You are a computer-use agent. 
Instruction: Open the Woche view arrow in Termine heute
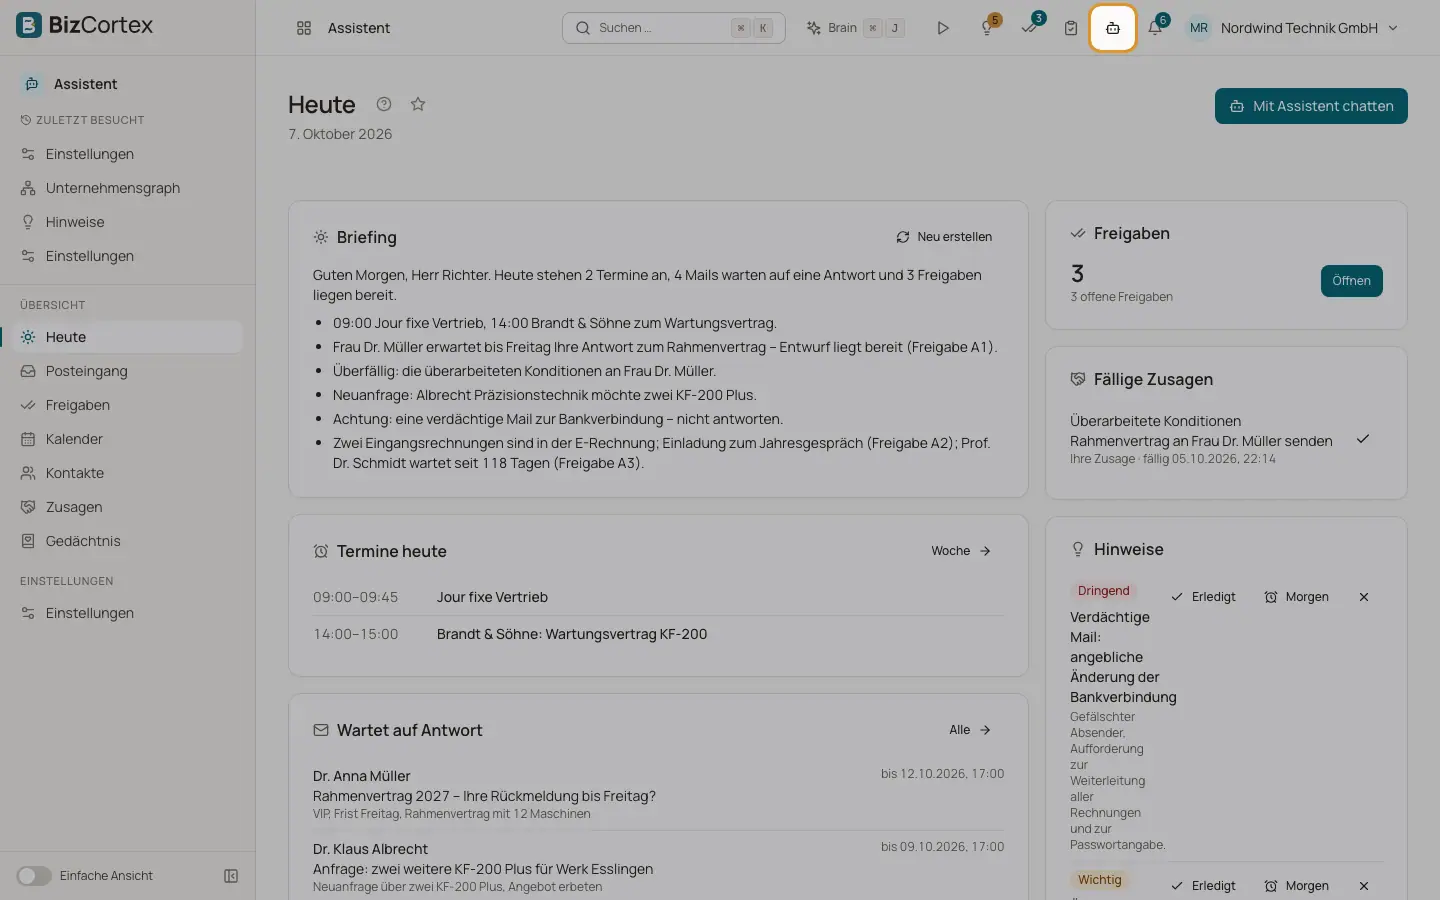[961, 551]
